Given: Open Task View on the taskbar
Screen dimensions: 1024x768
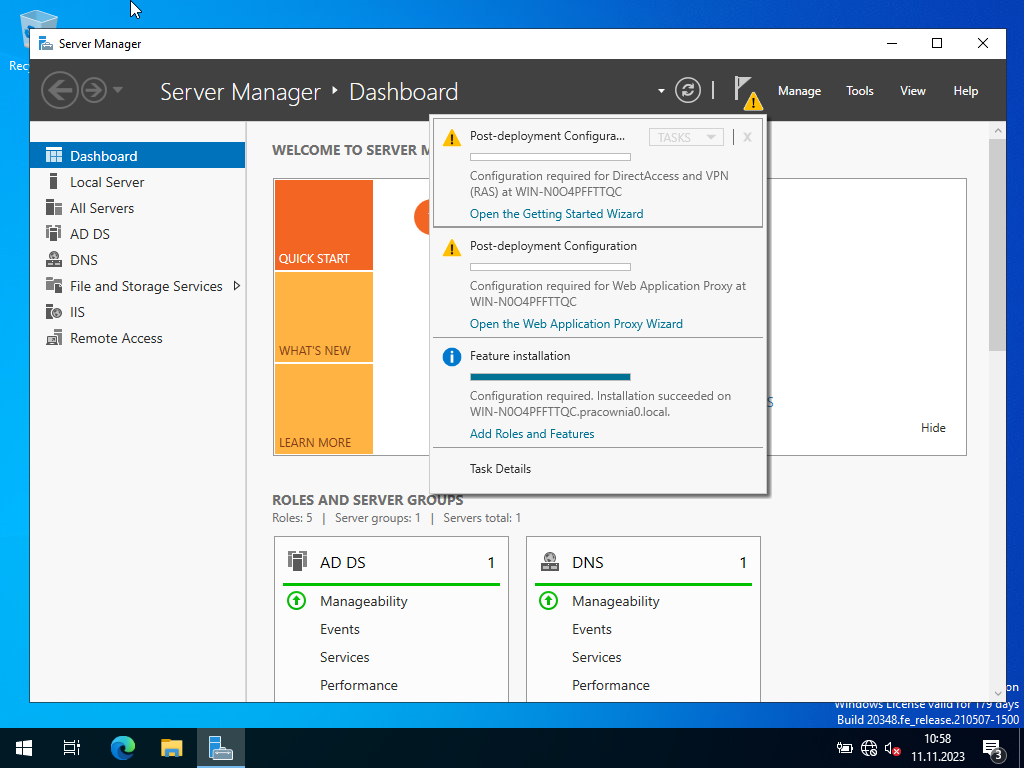Looking at the screenshot, I should (x=71, y=748).
